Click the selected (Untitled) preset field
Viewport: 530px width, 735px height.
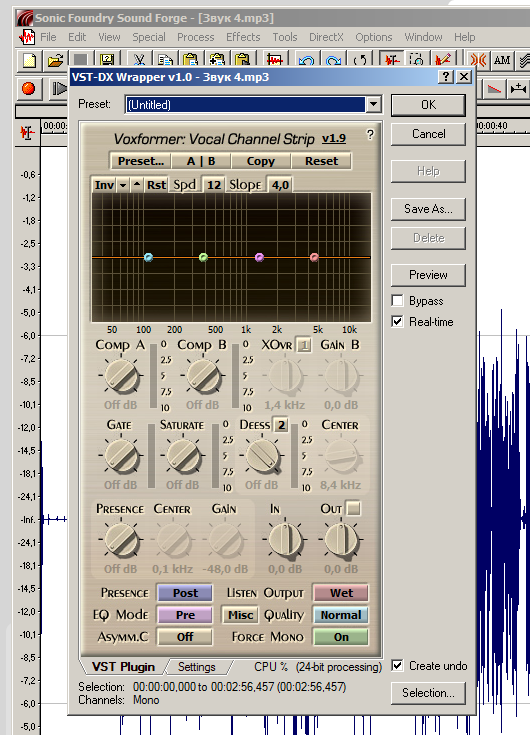[x=246, y=104]
